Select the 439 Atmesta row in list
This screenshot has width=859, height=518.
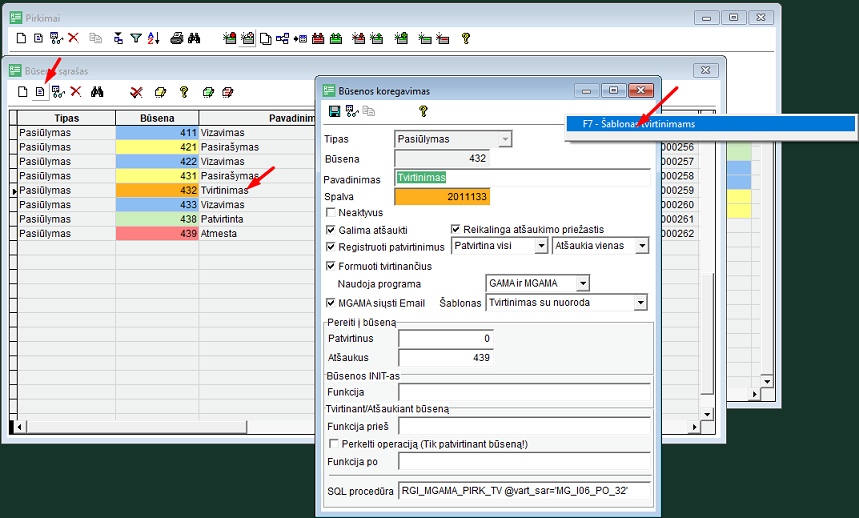(150, 233)
